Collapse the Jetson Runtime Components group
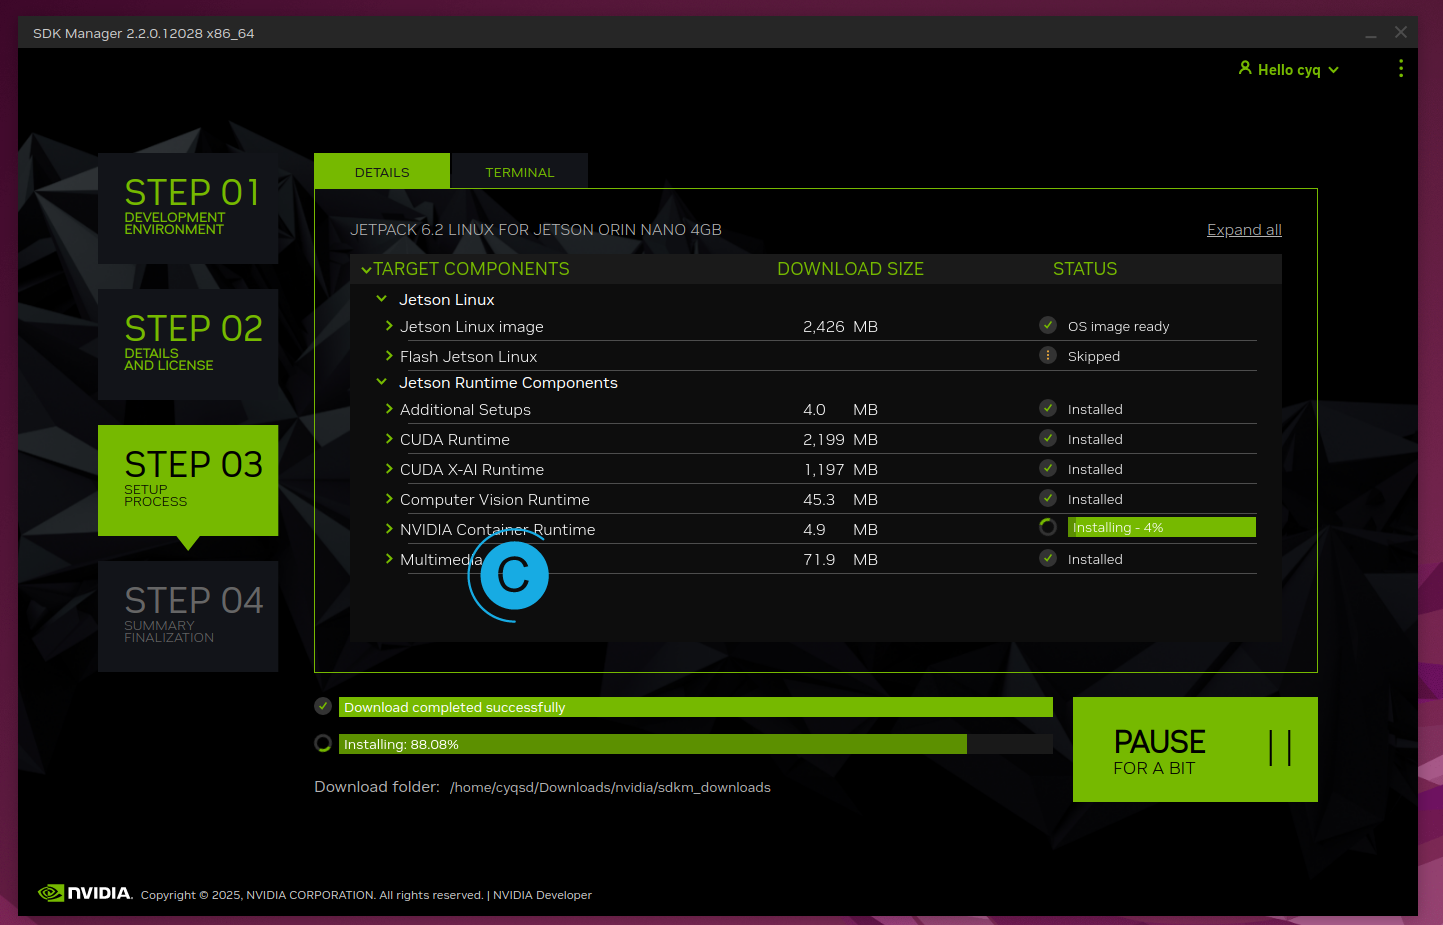Viewport: 1443px width, 925px height. tap(381, 381)
